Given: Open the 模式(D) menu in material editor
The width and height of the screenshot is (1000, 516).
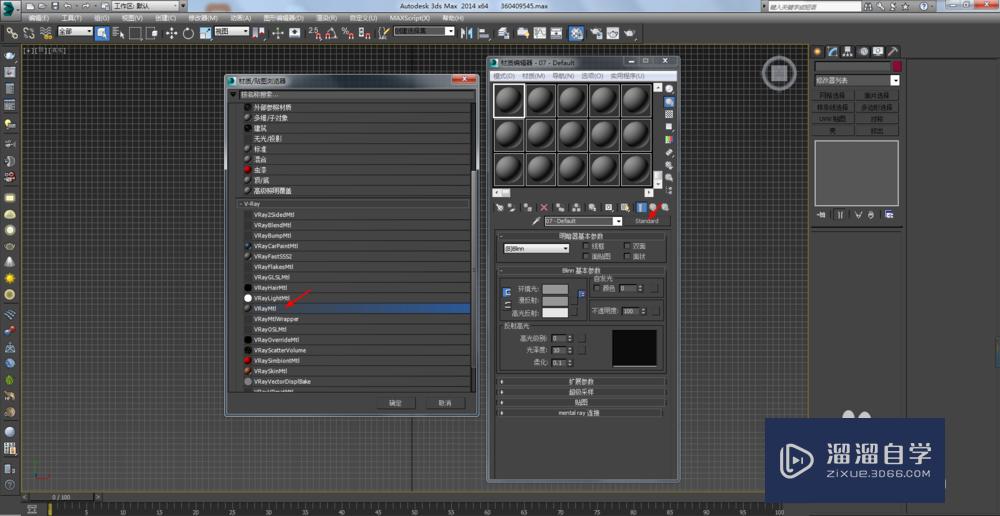Looking at the screenshot, I should pos(503,75).
